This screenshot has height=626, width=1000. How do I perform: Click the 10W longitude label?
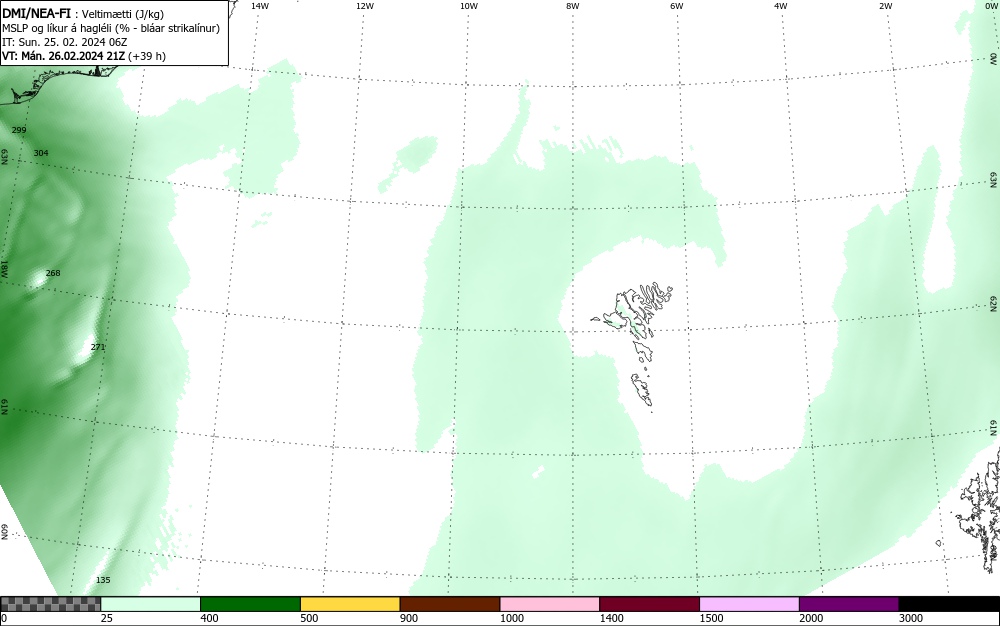469,6
